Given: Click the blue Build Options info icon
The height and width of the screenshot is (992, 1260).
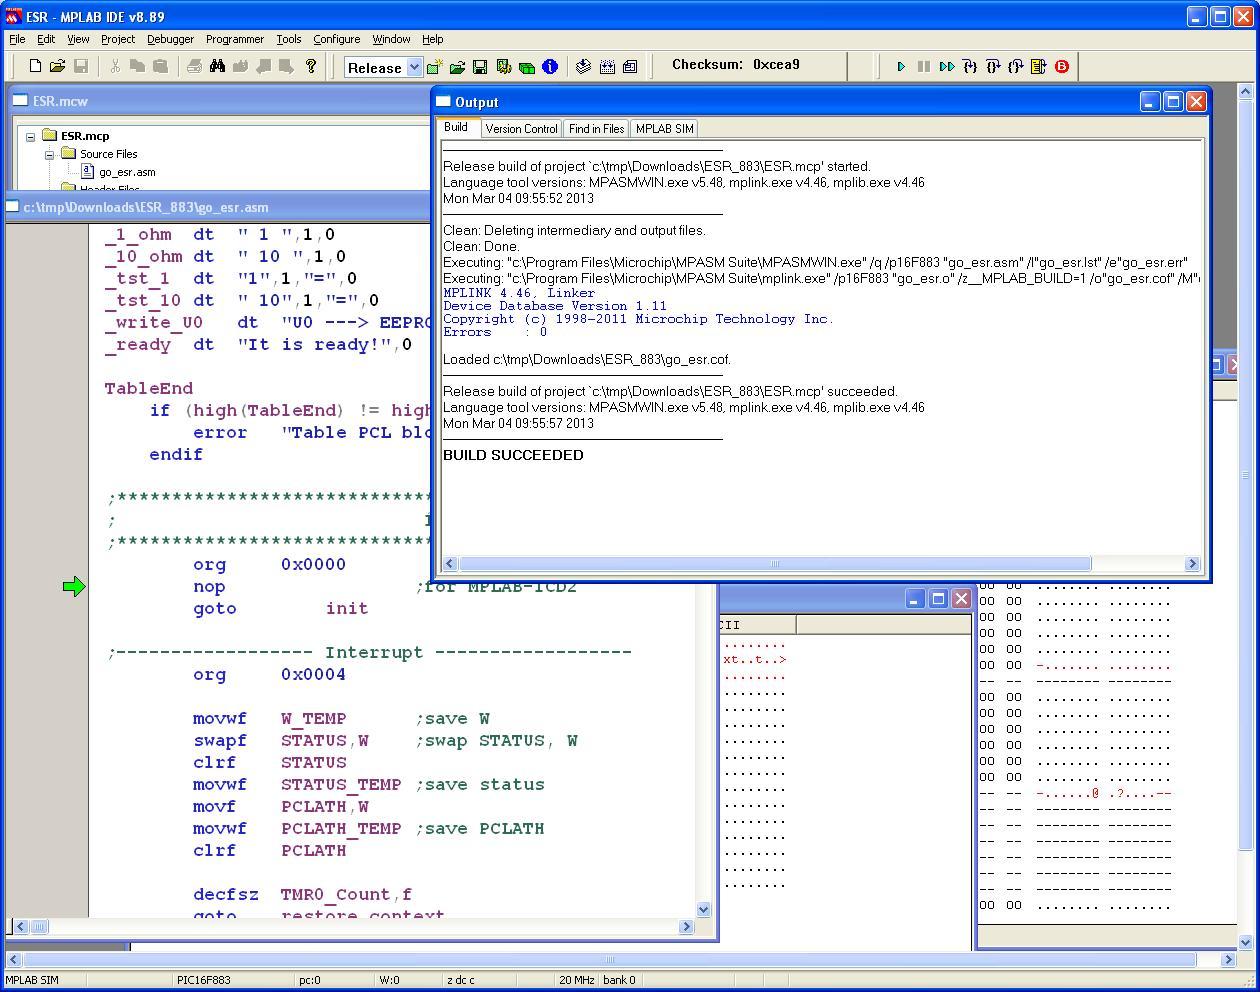Looking at the screenshot, I should [x=550, y=67].
